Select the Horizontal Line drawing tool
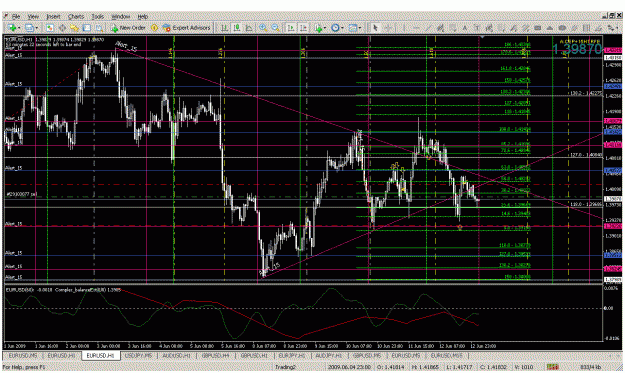This screenshot has width=625, height=373. tap(416, 28)
